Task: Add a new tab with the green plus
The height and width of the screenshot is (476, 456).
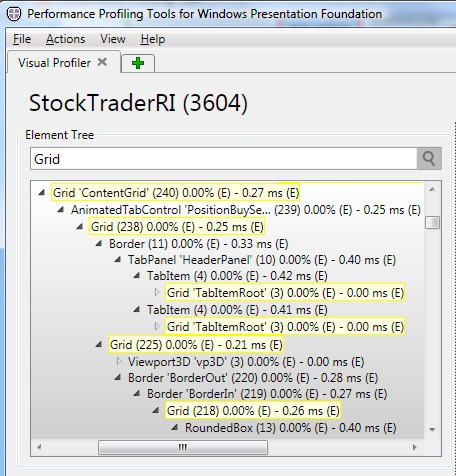Action: tap(138, 63)
